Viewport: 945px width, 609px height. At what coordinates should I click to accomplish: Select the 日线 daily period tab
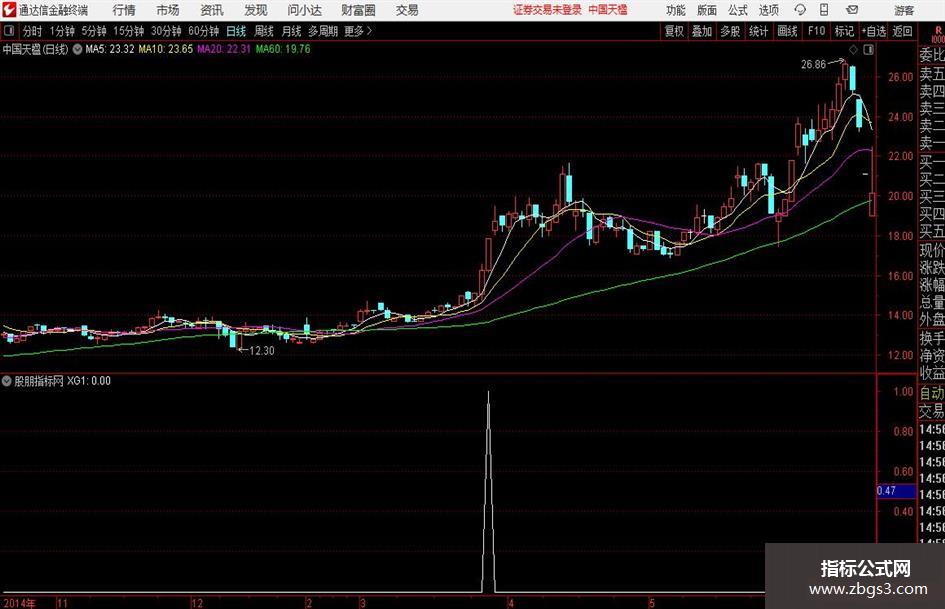pyautogui.click(x=236, y=31)
